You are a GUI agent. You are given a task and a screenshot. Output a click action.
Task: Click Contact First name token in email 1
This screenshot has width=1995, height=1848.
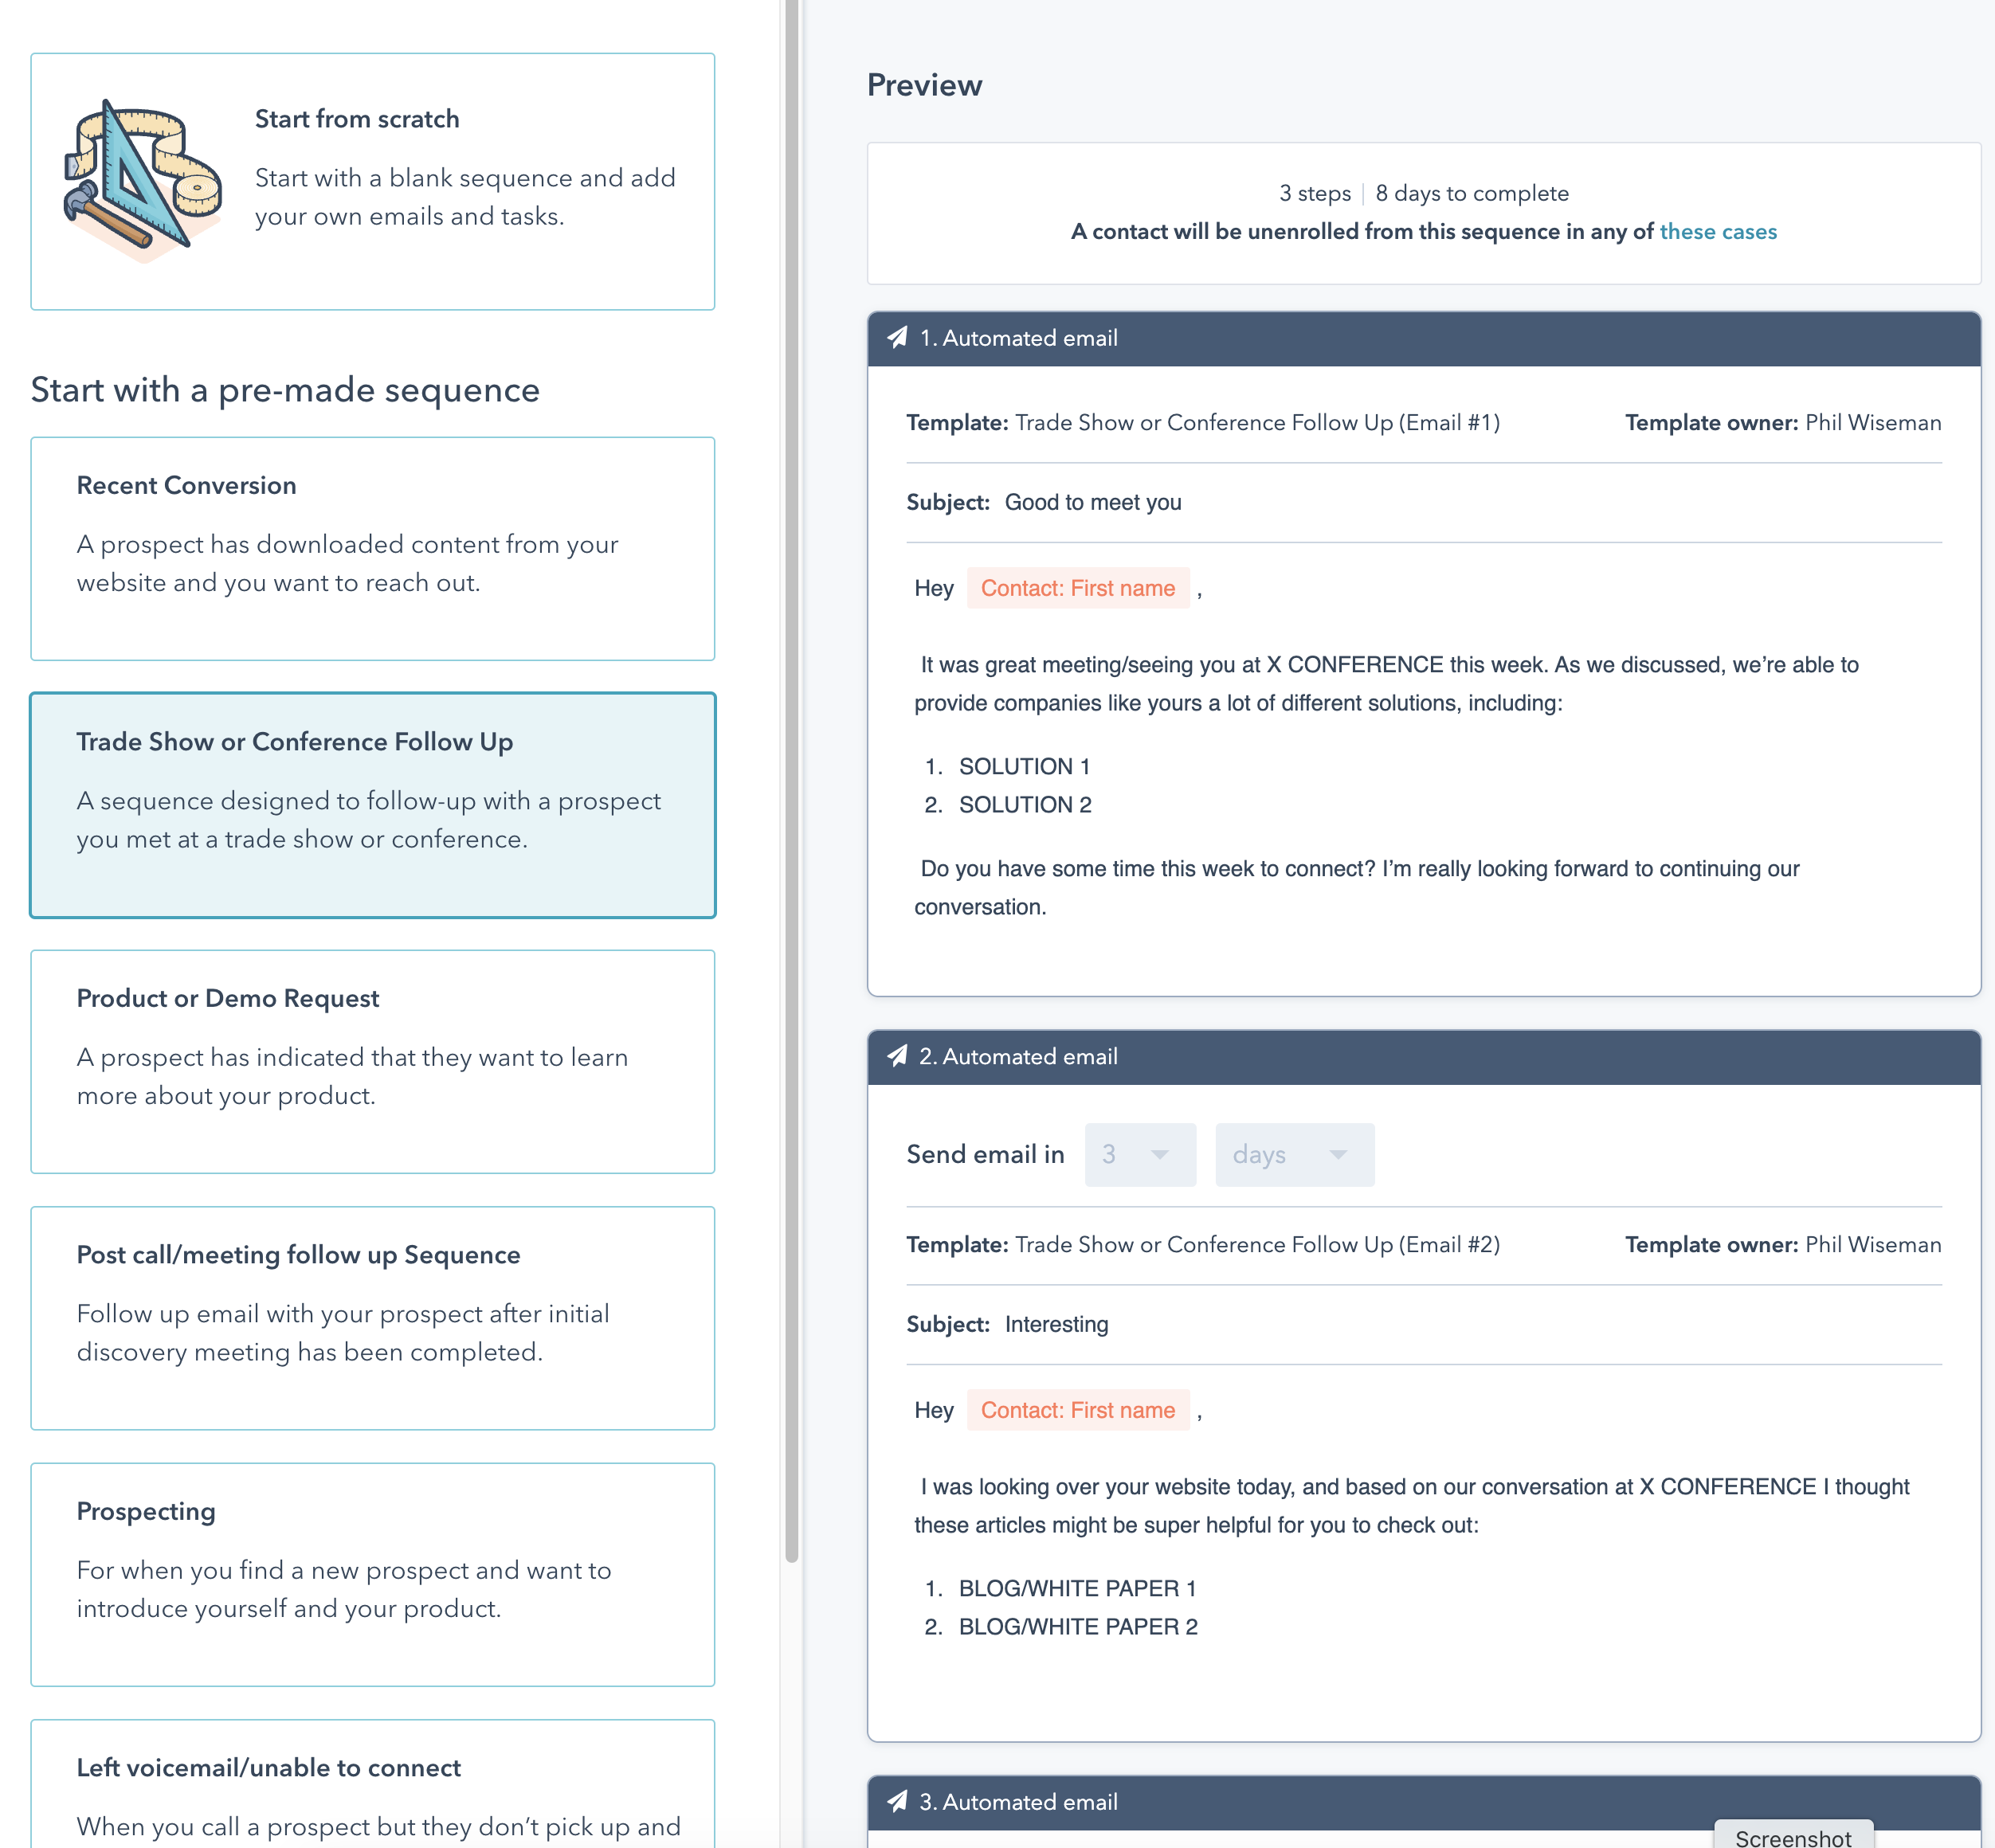pyautogui.click(x=1076, y=587)
